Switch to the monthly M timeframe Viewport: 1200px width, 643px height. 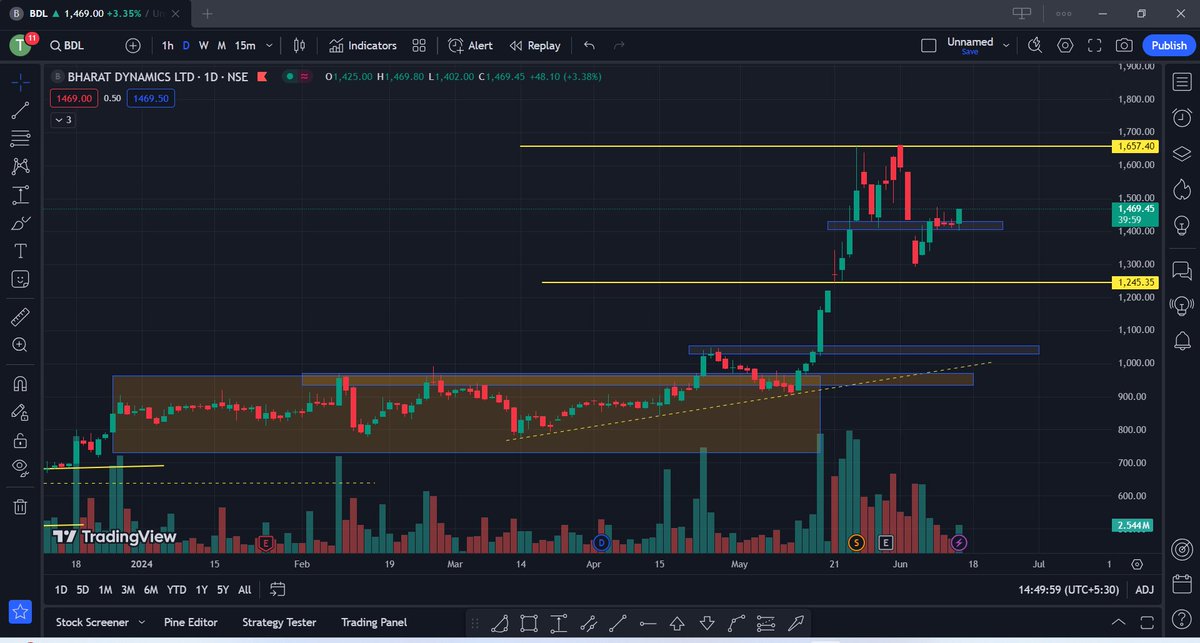(x=221, y=46)
